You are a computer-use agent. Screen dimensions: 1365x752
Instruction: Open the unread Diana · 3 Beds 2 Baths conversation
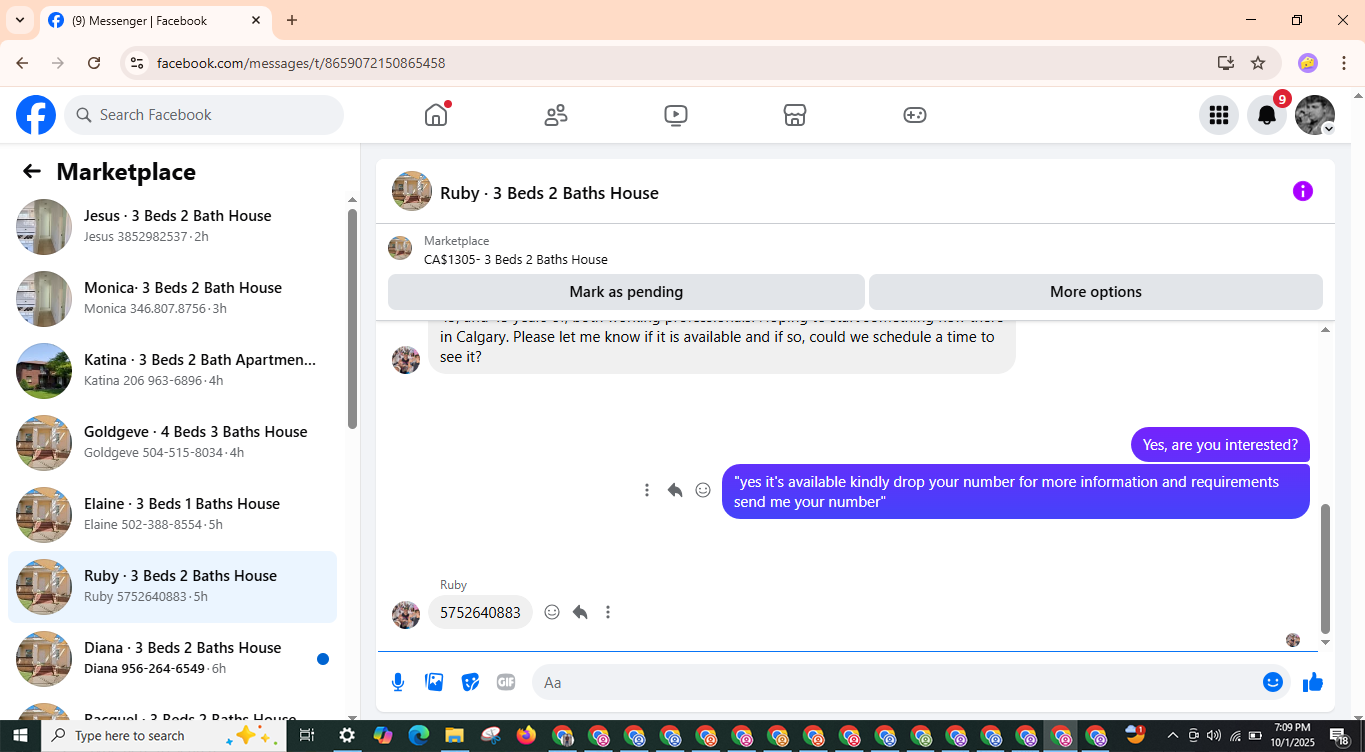tap(172, 659)
